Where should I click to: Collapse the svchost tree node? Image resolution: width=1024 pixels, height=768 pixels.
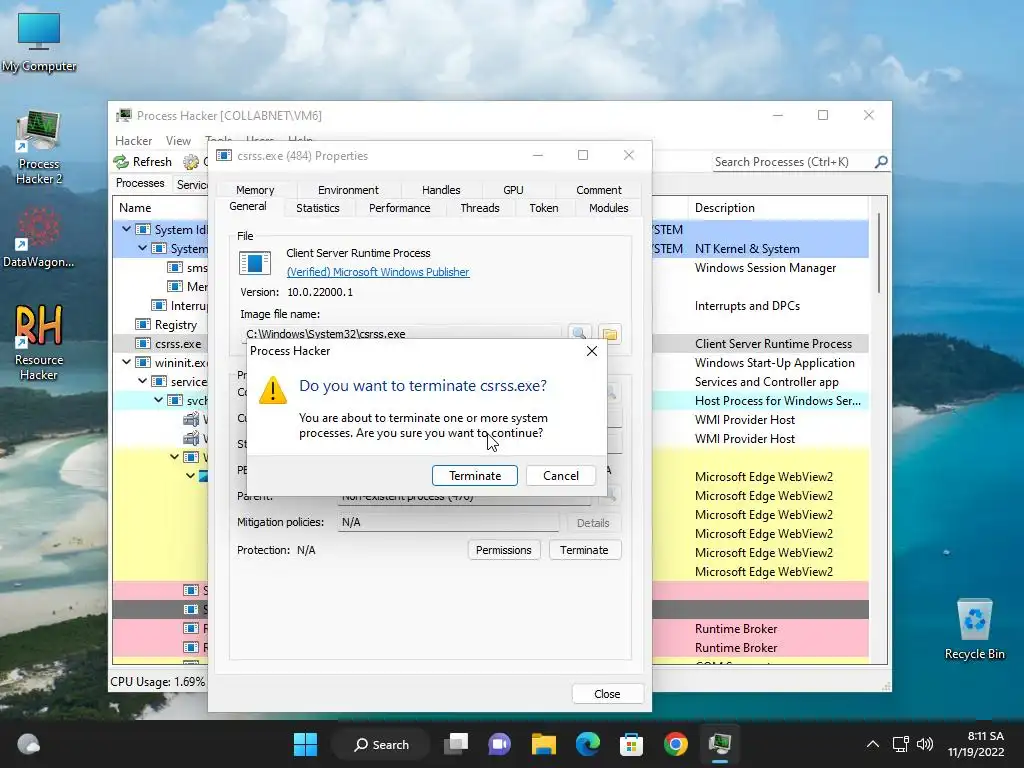click(x=159, y=400)
